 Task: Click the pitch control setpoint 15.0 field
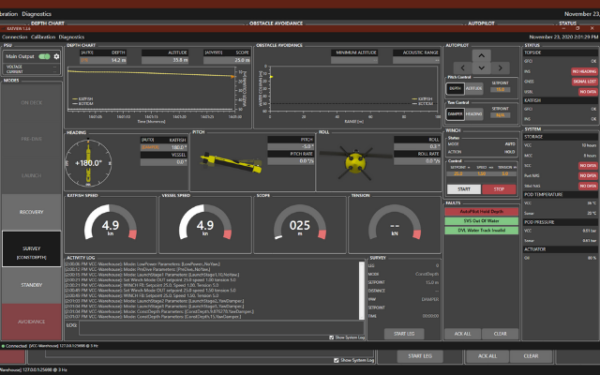click(500, 90)
